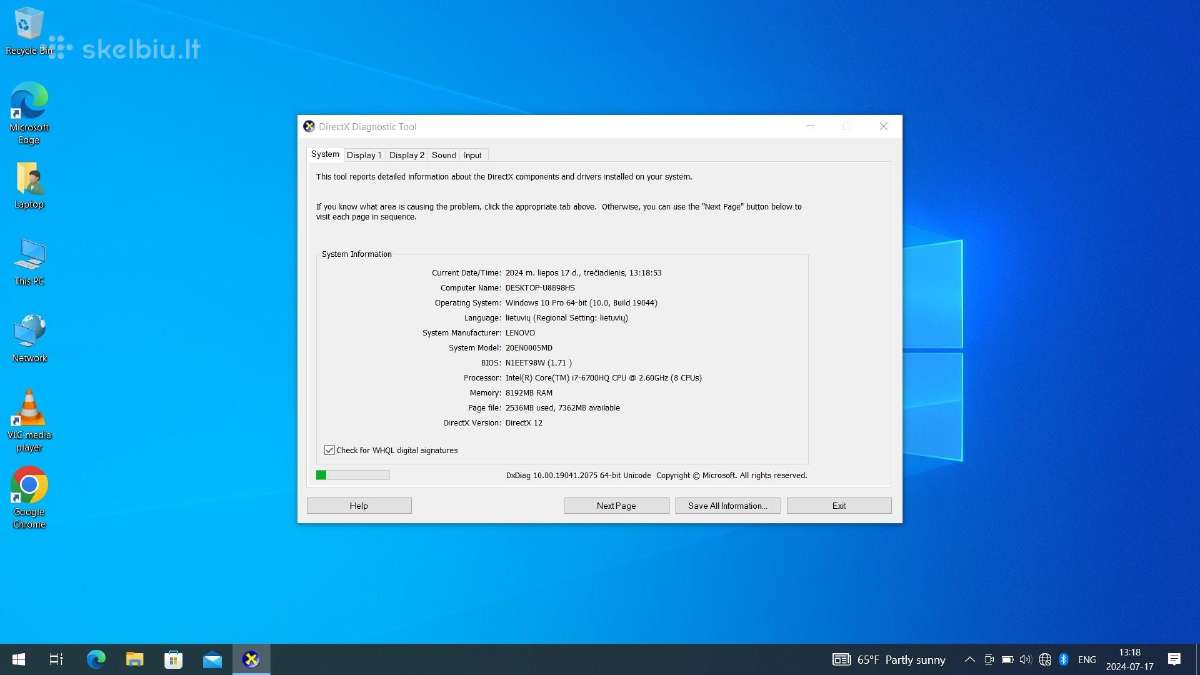Open the clock and calendar flyout

point(1129,659)
